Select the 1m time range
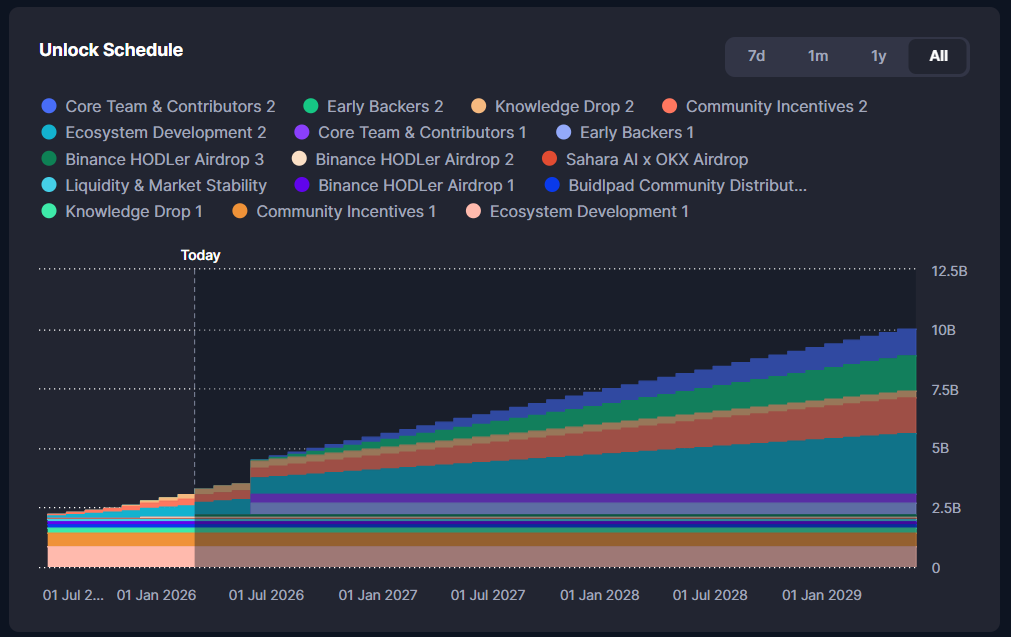This screenshot has width=1011, height=637. click(817, 56)
